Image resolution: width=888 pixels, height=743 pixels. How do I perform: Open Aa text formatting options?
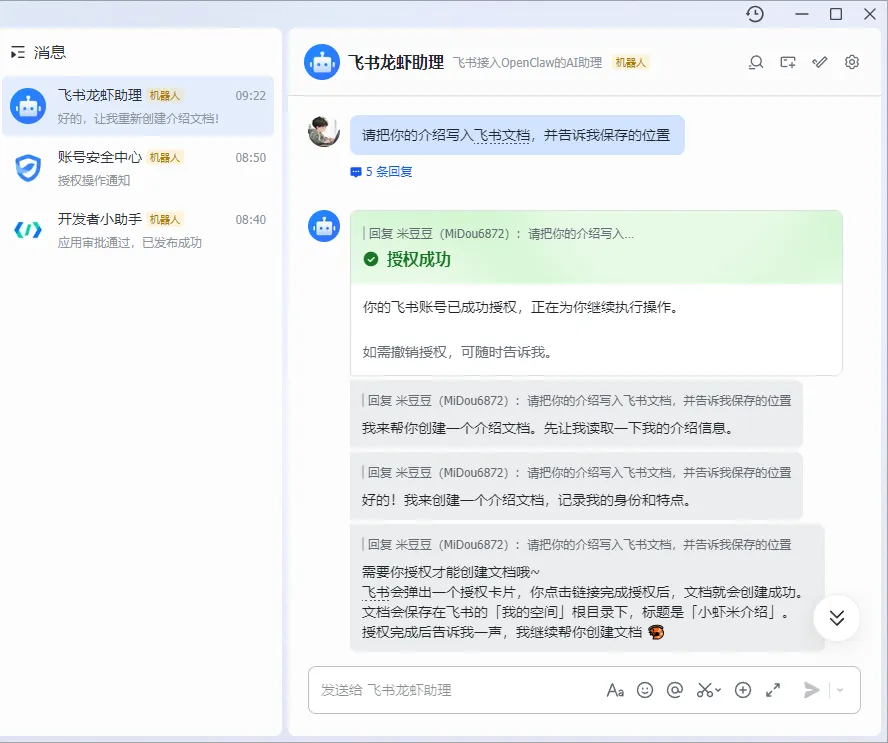615,690
